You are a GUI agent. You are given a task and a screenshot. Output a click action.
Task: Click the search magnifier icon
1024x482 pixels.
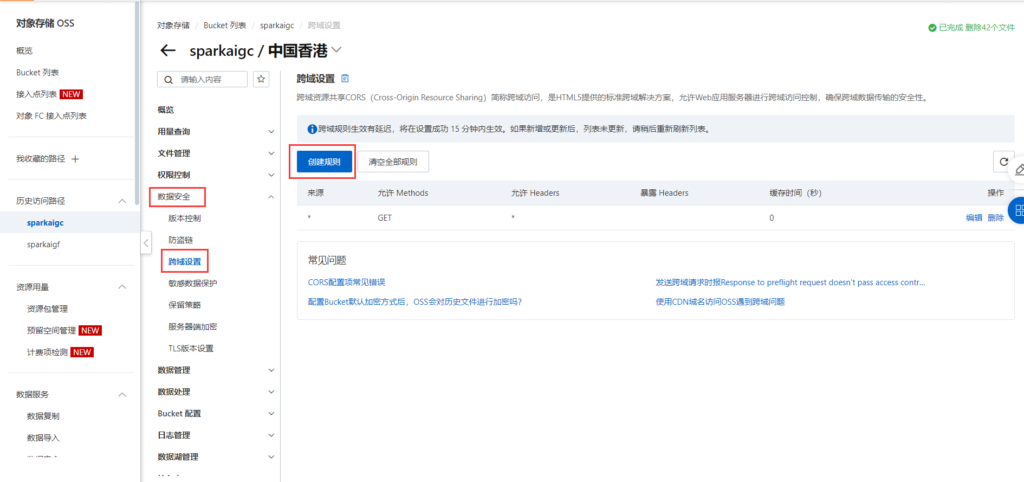(168, 80)
